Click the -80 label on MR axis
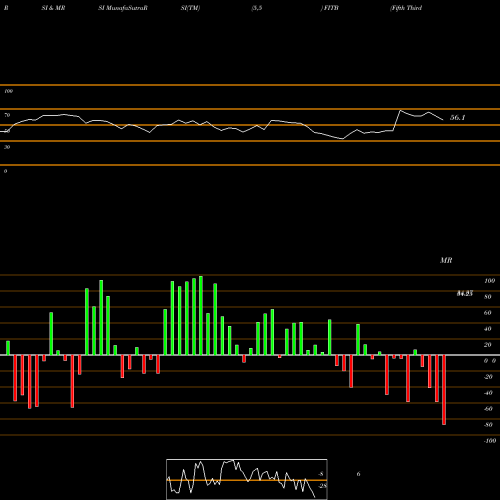Image resolution: width=500 pixels, height=500 pixels. point(488,425)
